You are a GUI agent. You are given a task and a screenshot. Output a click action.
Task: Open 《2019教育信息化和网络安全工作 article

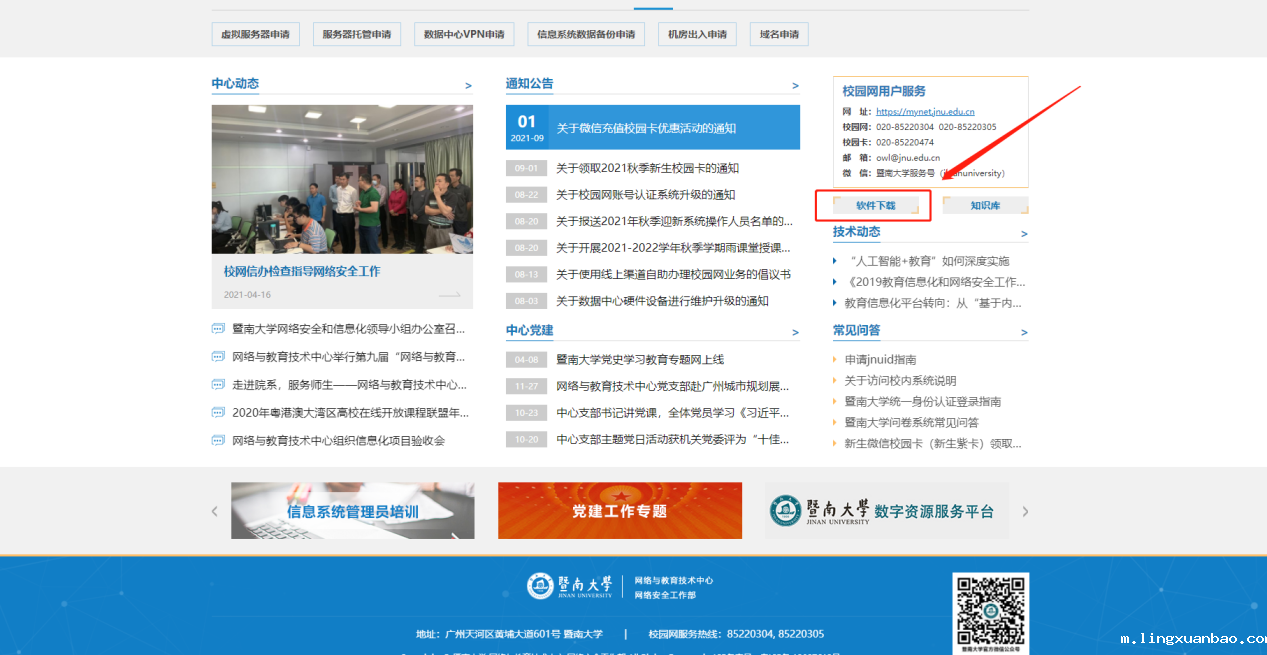point(935,282)
